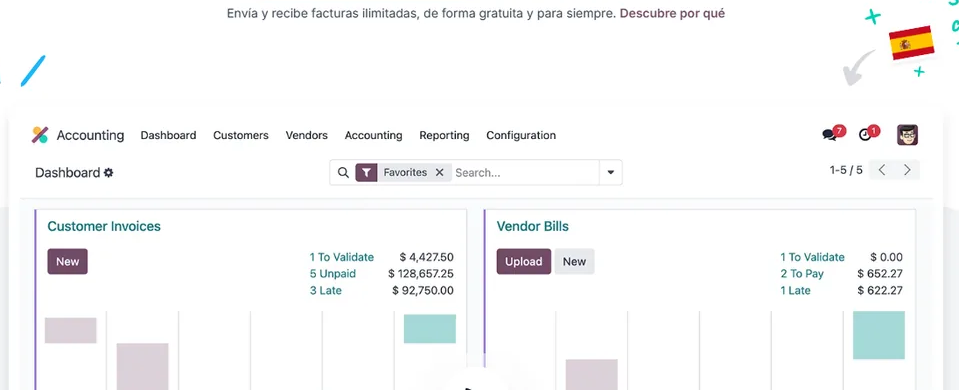Image resolution: width=959 pixels, height=390 pixels.
Task: Click the teal bar in Customer Invoices chart
Action: pos(429,329)
